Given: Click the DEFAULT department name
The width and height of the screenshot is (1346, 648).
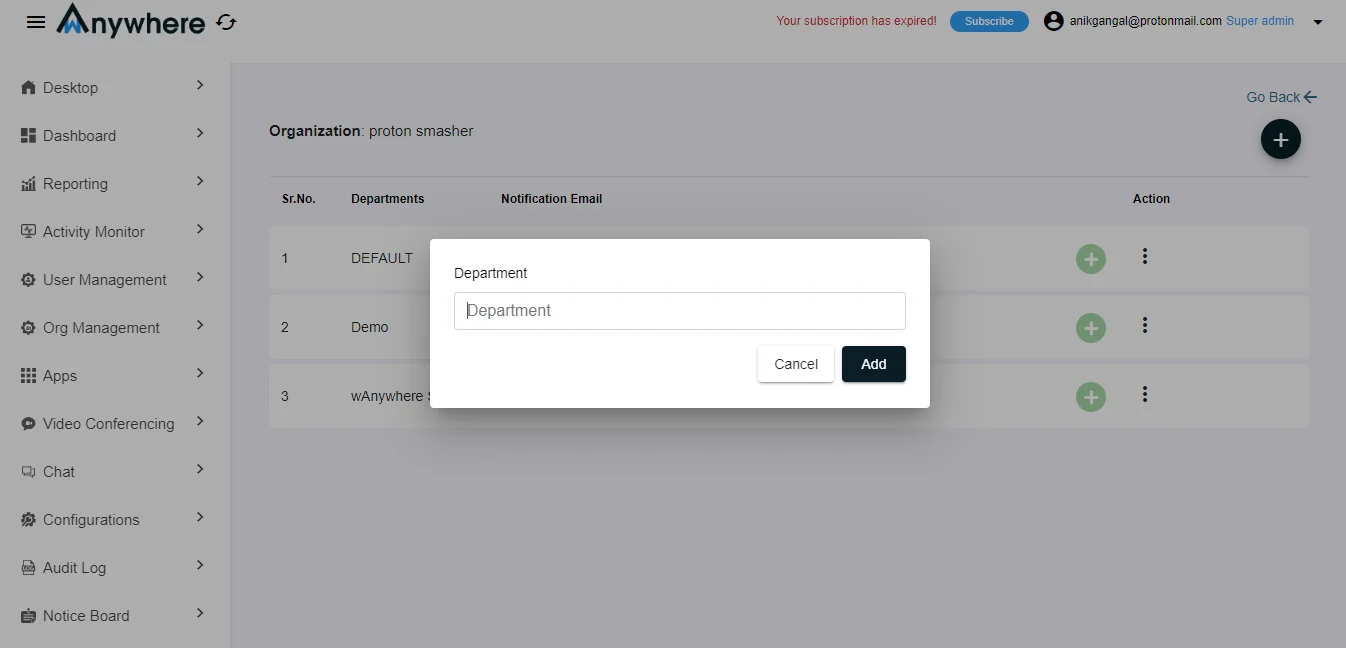Looking at the screenshot, I should coord(382,258).
